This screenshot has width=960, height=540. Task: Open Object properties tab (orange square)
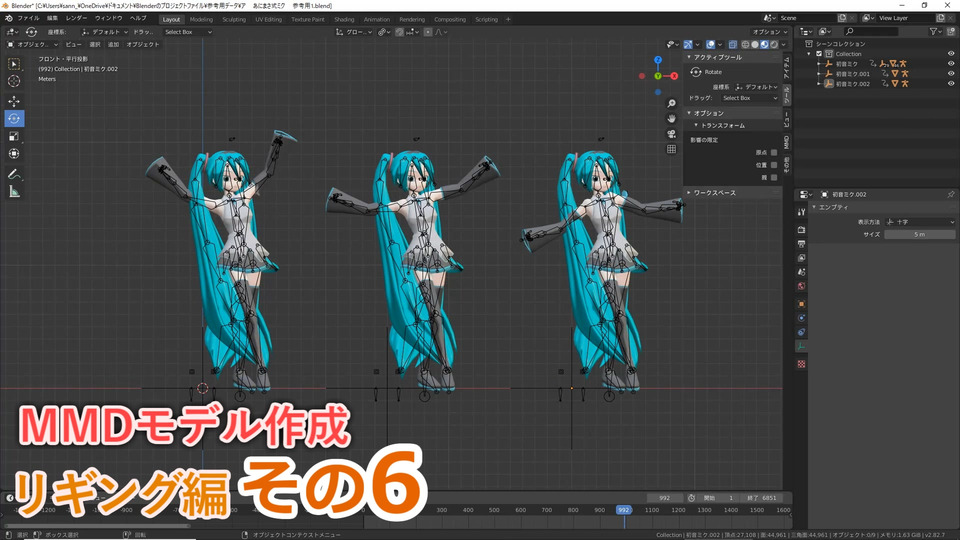click(801, 303)
